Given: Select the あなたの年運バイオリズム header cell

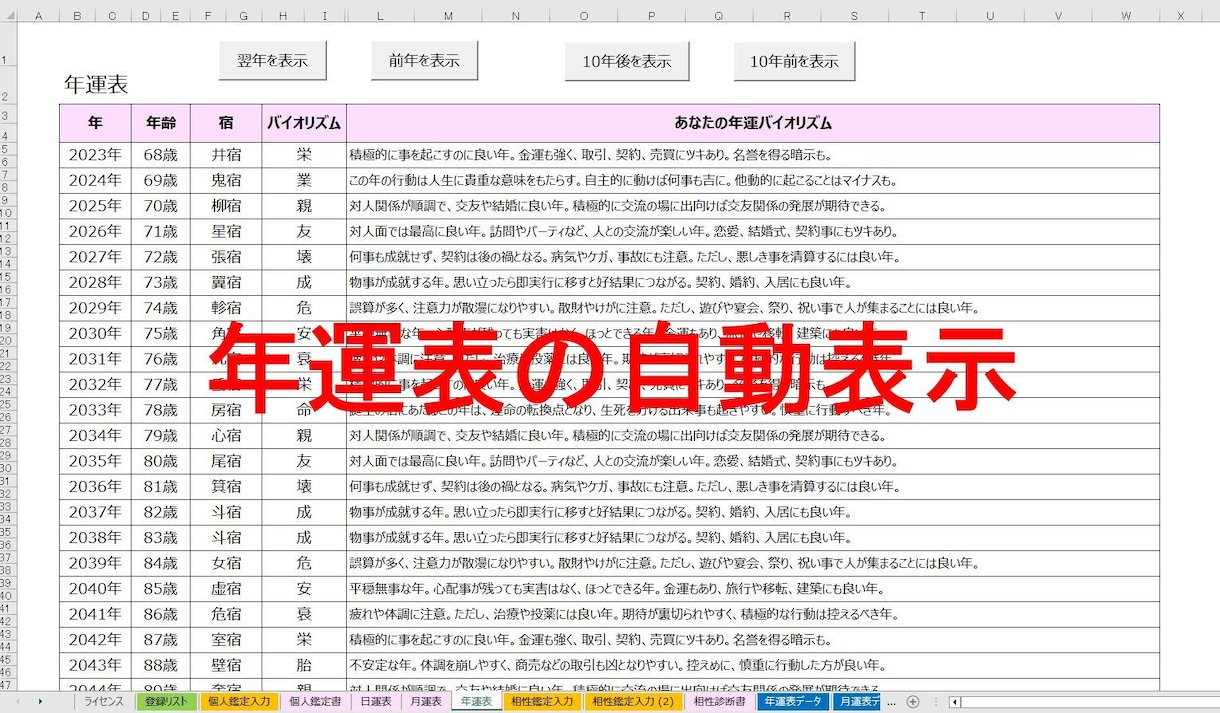Looking at the screenshot, I should coord(753,123).
